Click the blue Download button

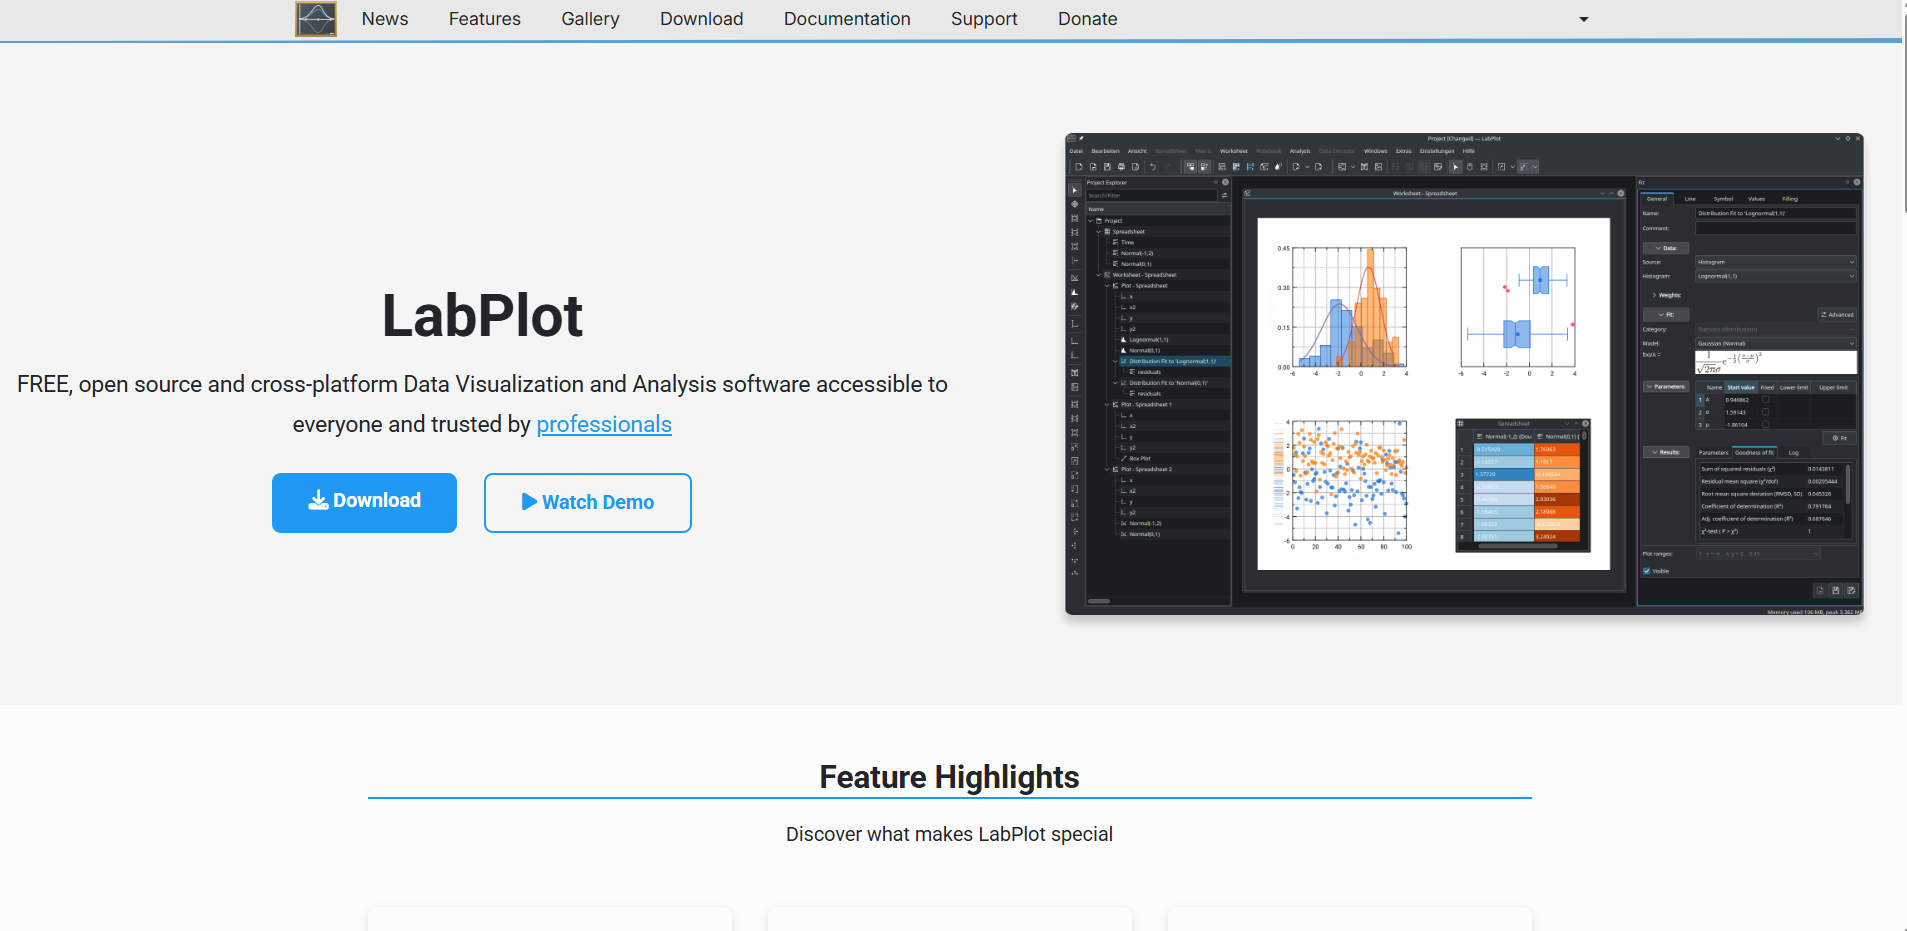tap(364, 502)
